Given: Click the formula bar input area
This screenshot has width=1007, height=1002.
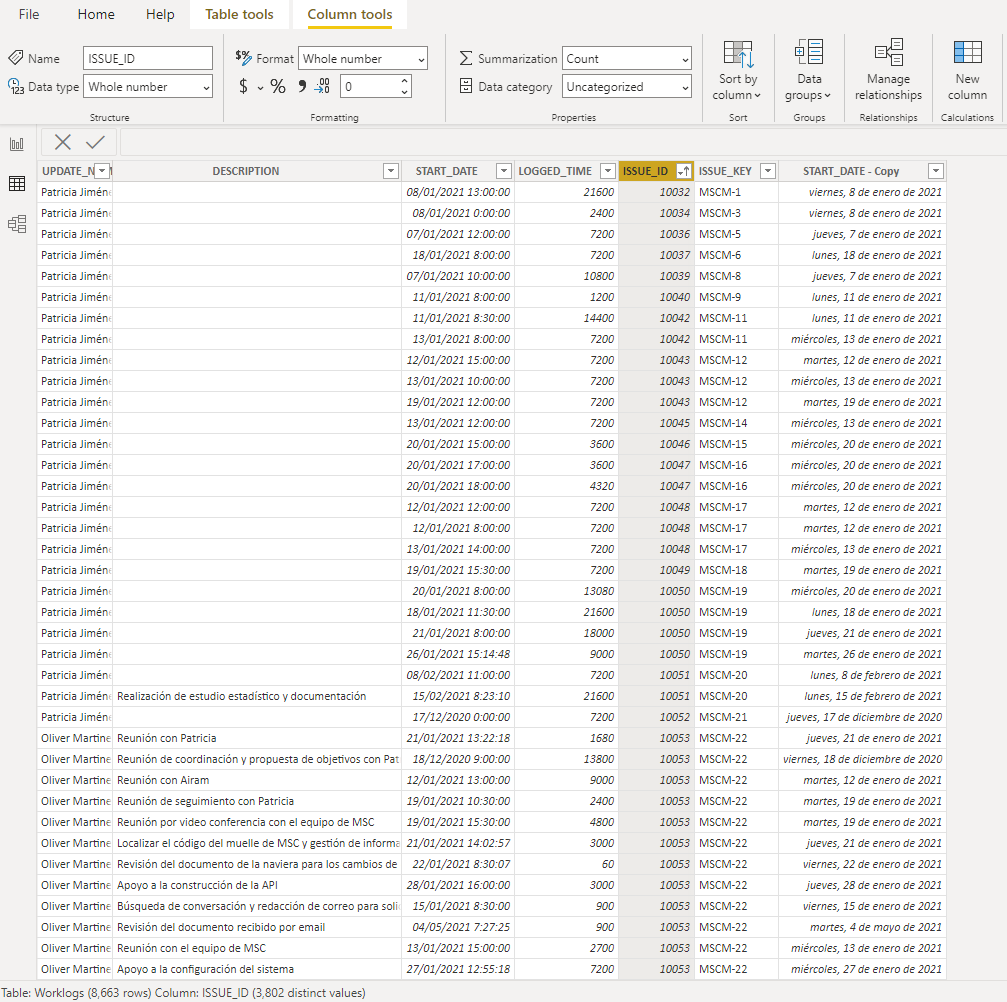Looking at the screenshot, I should click(563, 142).
